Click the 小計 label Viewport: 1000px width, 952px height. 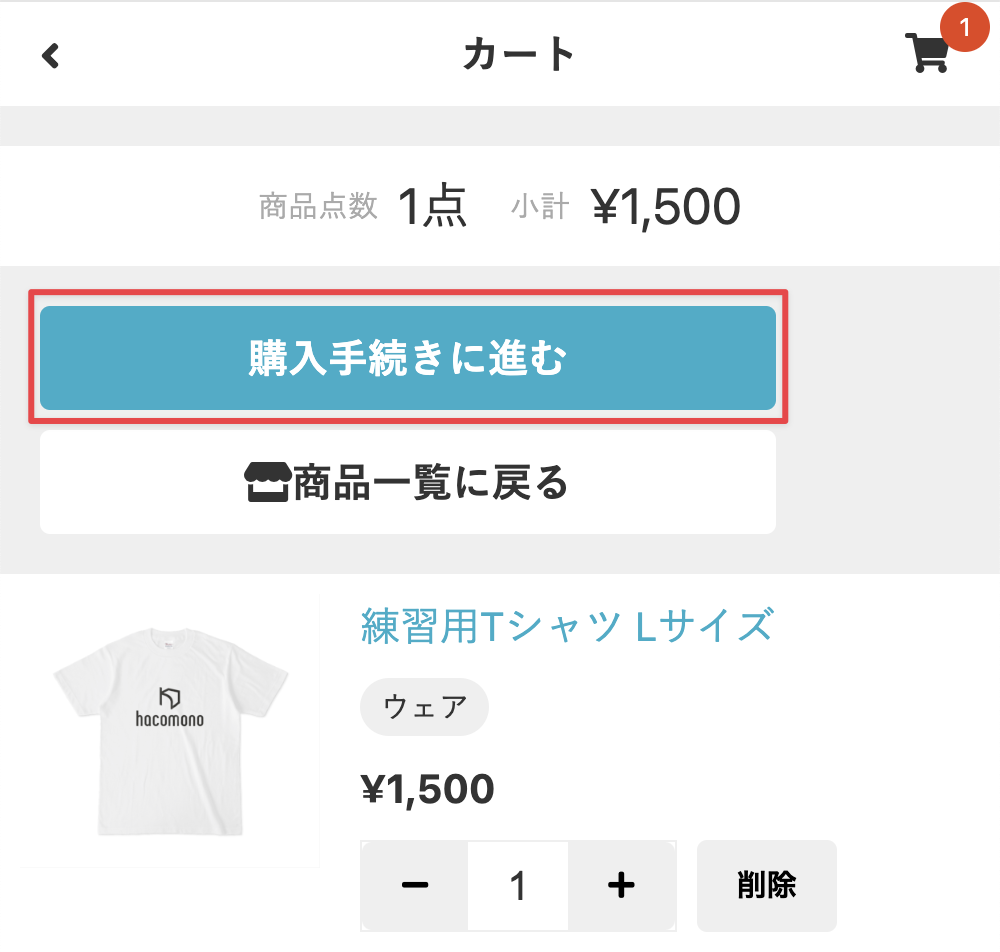coord(540,207)
